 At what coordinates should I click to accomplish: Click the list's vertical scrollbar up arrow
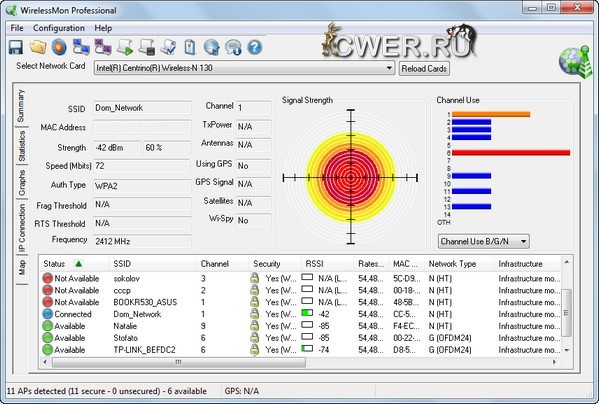[567, 262]
